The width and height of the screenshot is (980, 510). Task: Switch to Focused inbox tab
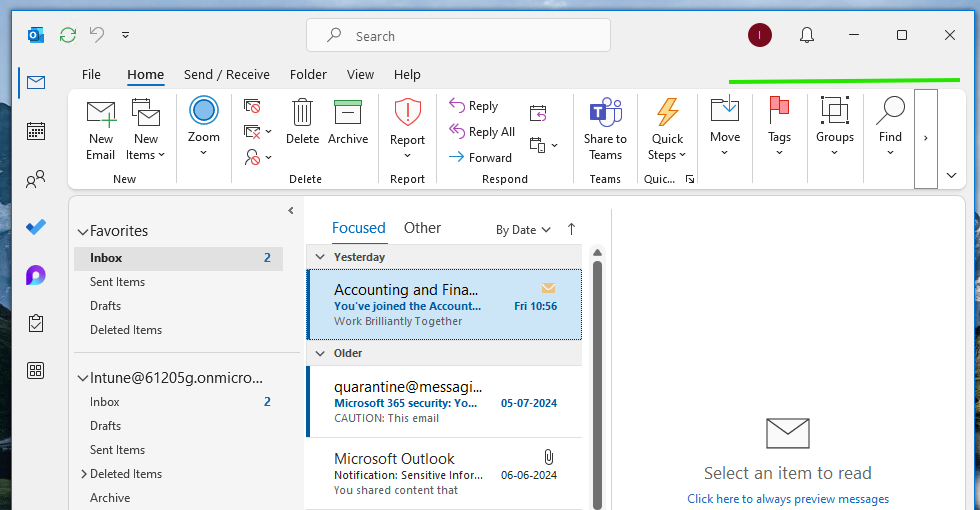[359, 228]
